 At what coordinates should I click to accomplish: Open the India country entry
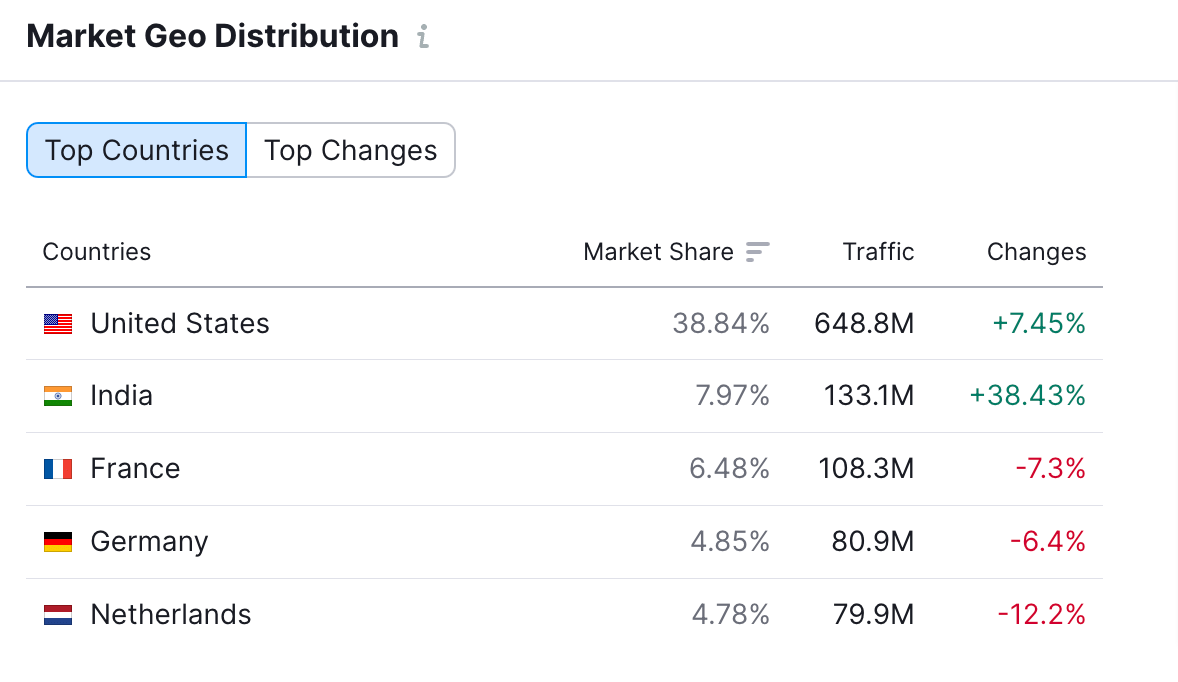[x=122, y=396]
